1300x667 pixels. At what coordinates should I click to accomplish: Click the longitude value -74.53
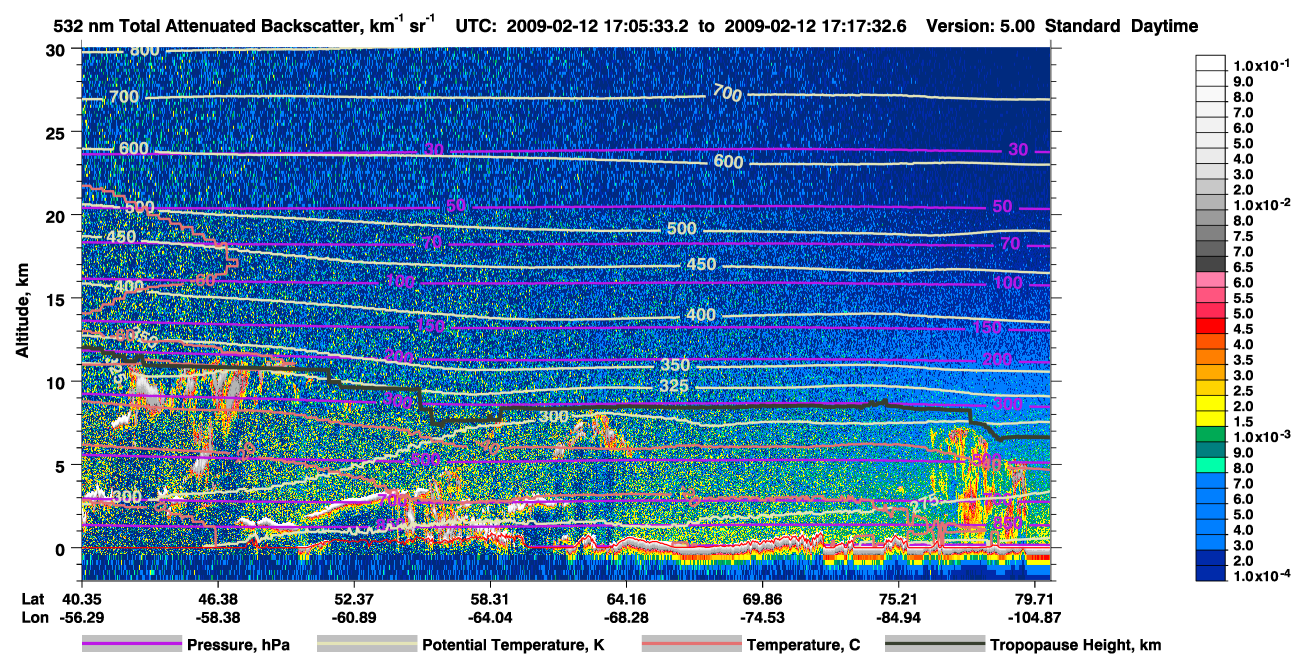[x=762, y=617]
